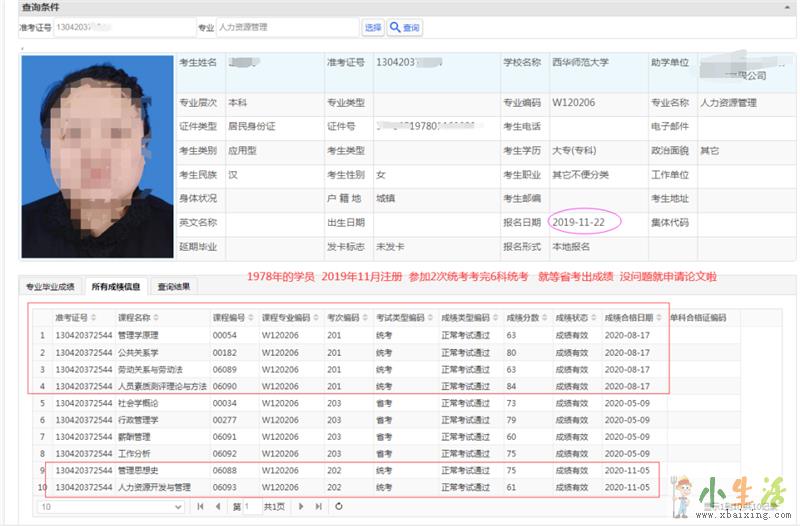This screenshot has width=800, height=526.
Task: Switch to the 查询结果 tab
Action: click(x=174, y=286)
